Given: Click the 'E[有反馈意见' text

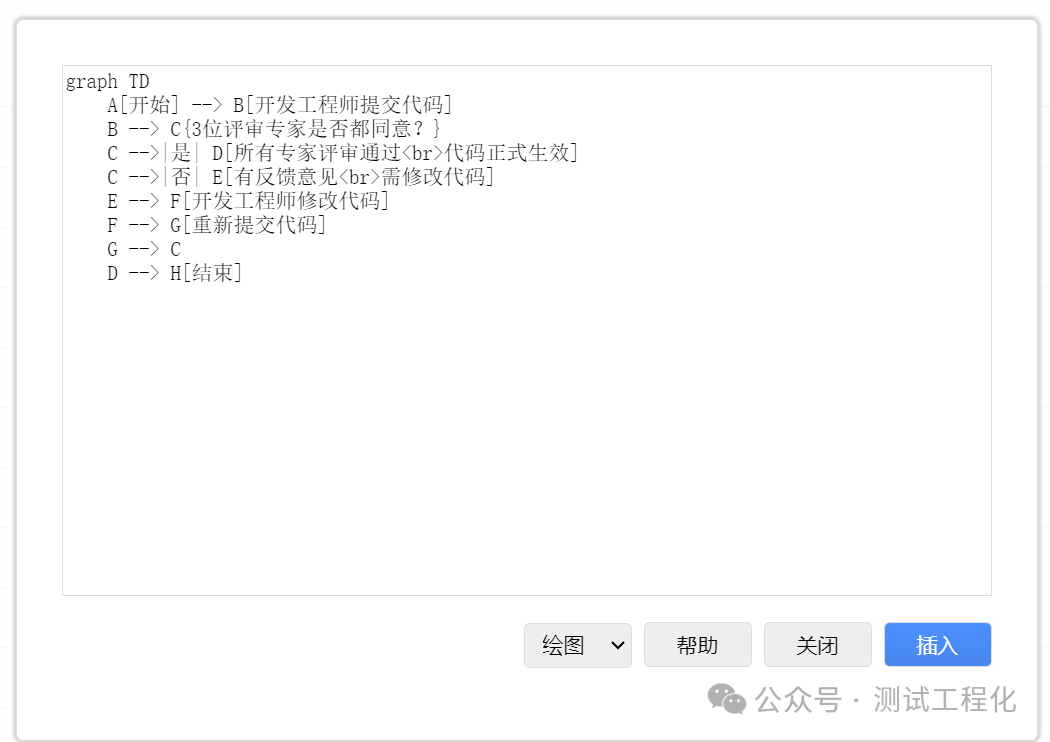Looking at the screenshot, I should pos(275,177).
